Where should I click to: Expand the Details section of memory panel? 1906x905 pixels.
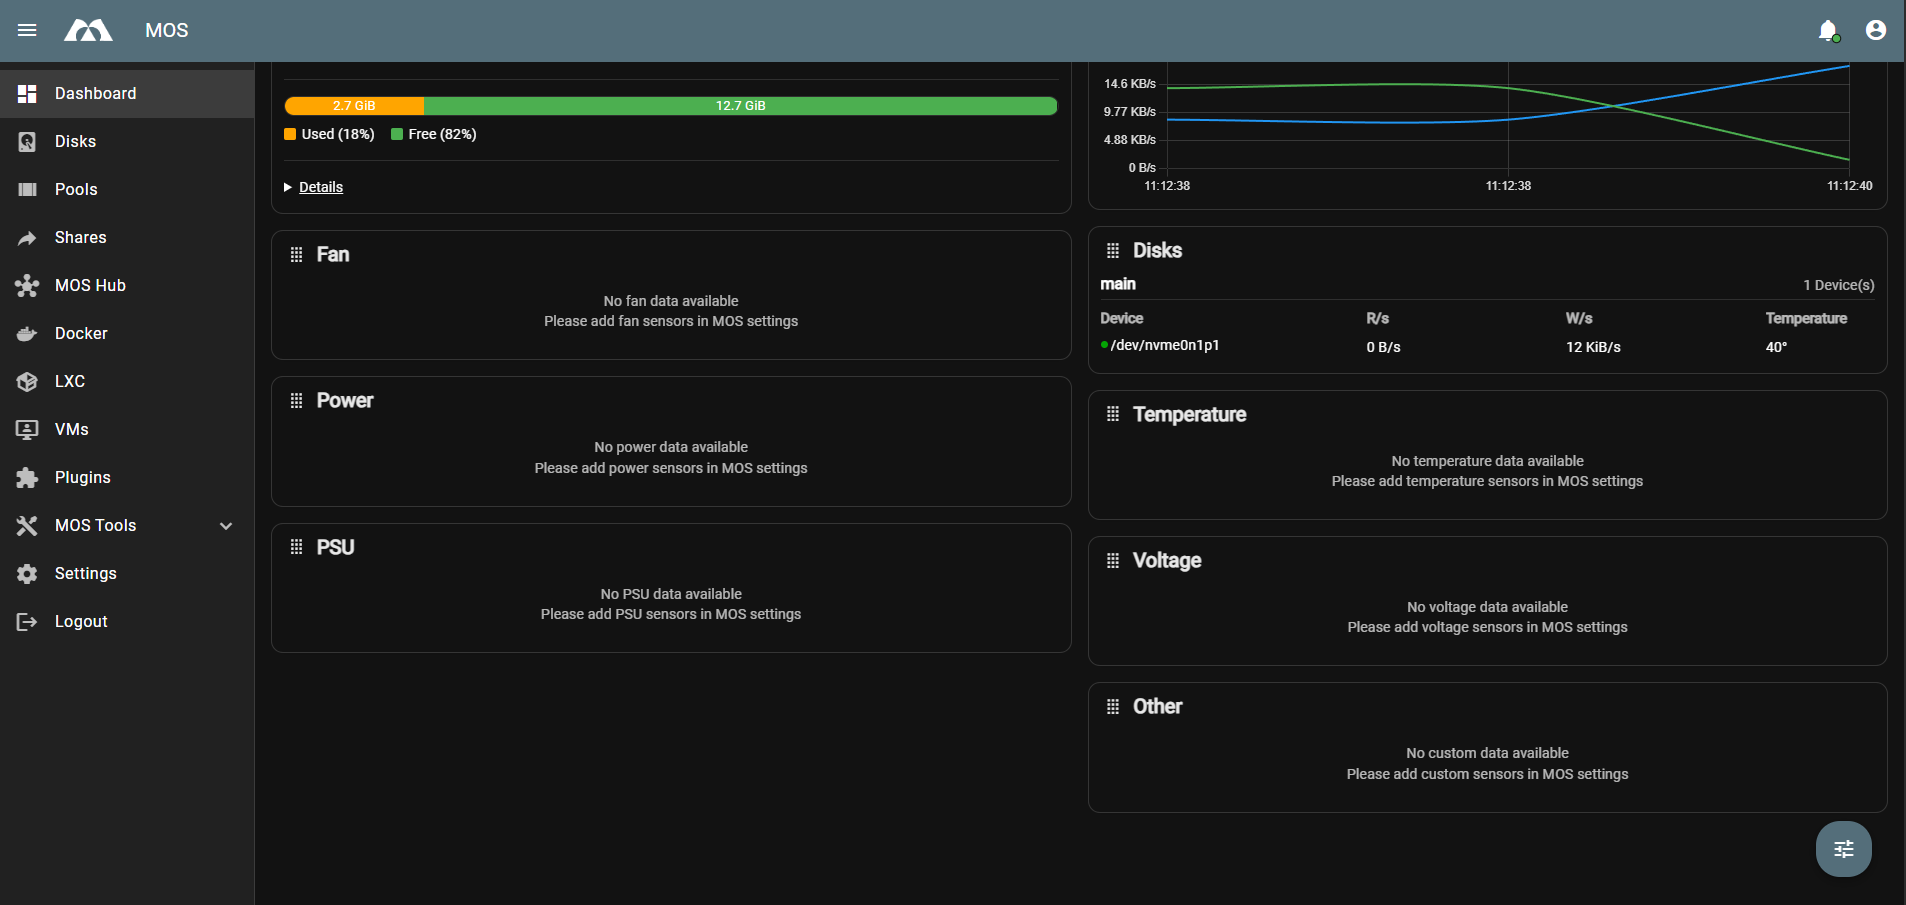[x=320, y=187]
